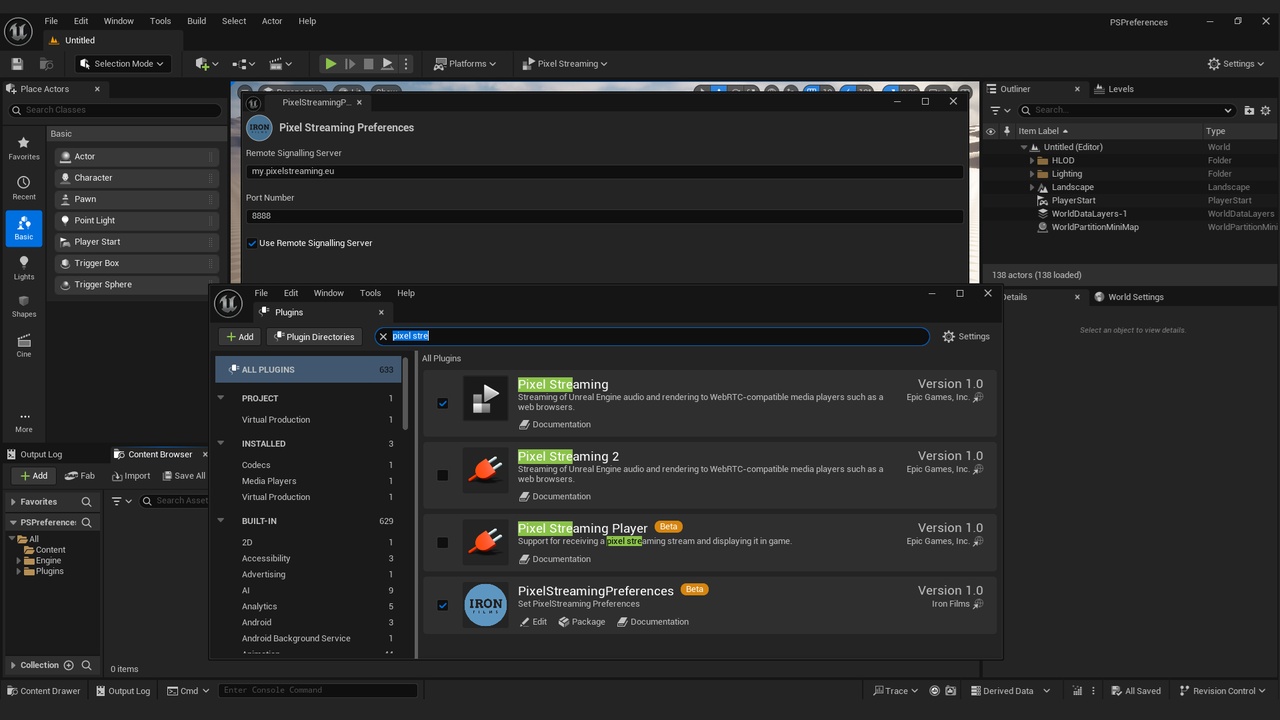Open the Pixel Streaming toolbar dropdown
This screenshot has height=720, width=1280.
(x=565, y=64)
